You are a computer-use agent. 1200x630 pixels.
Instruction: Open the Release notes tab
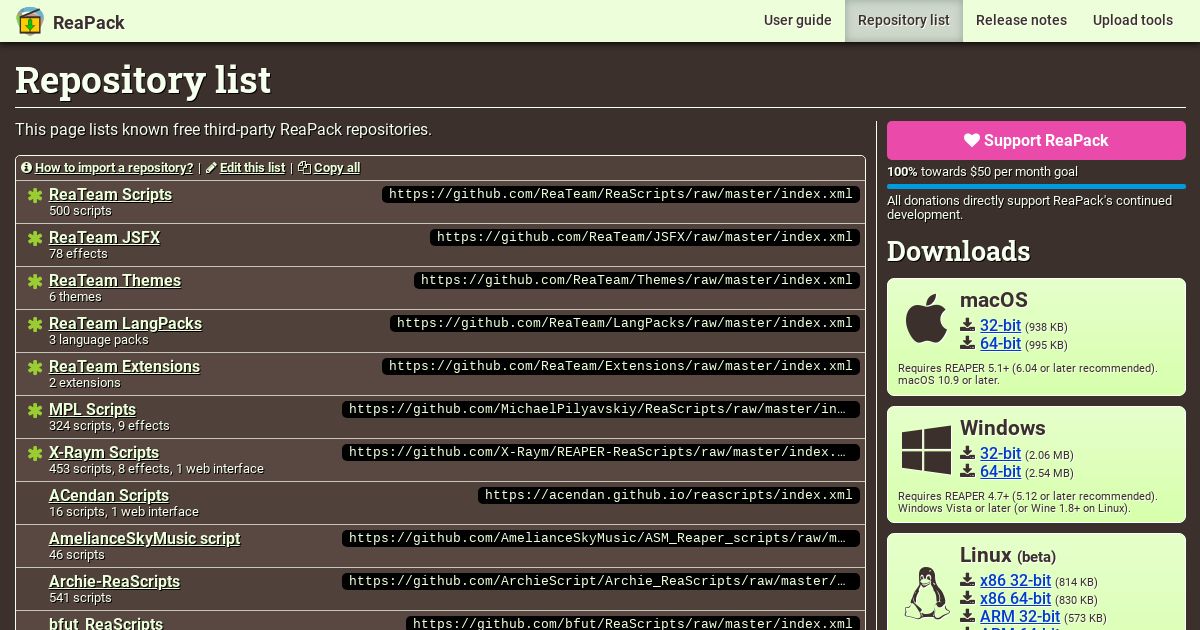click(1021, 20)
